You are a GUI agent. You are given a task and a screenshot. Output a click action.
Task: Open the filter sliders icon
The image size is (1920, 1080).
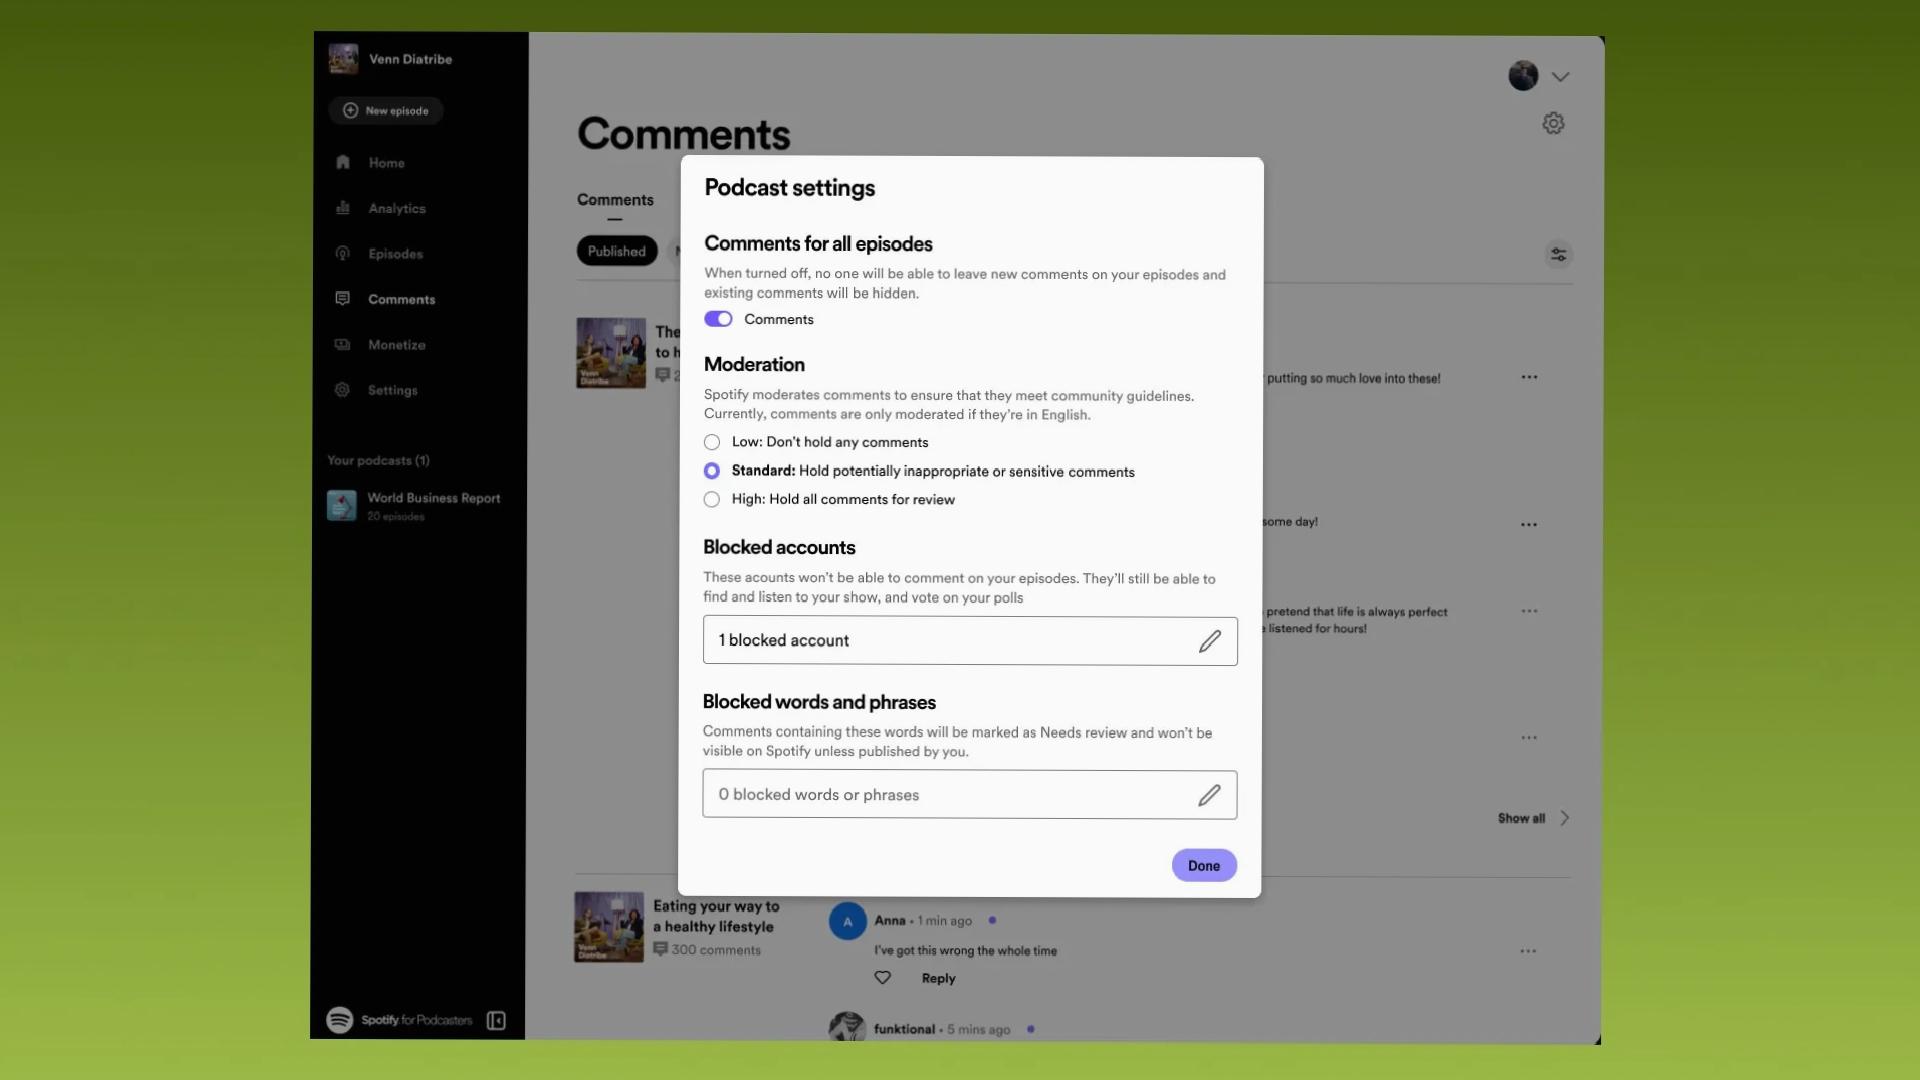pyautogui.click(x=1558, y=255)
